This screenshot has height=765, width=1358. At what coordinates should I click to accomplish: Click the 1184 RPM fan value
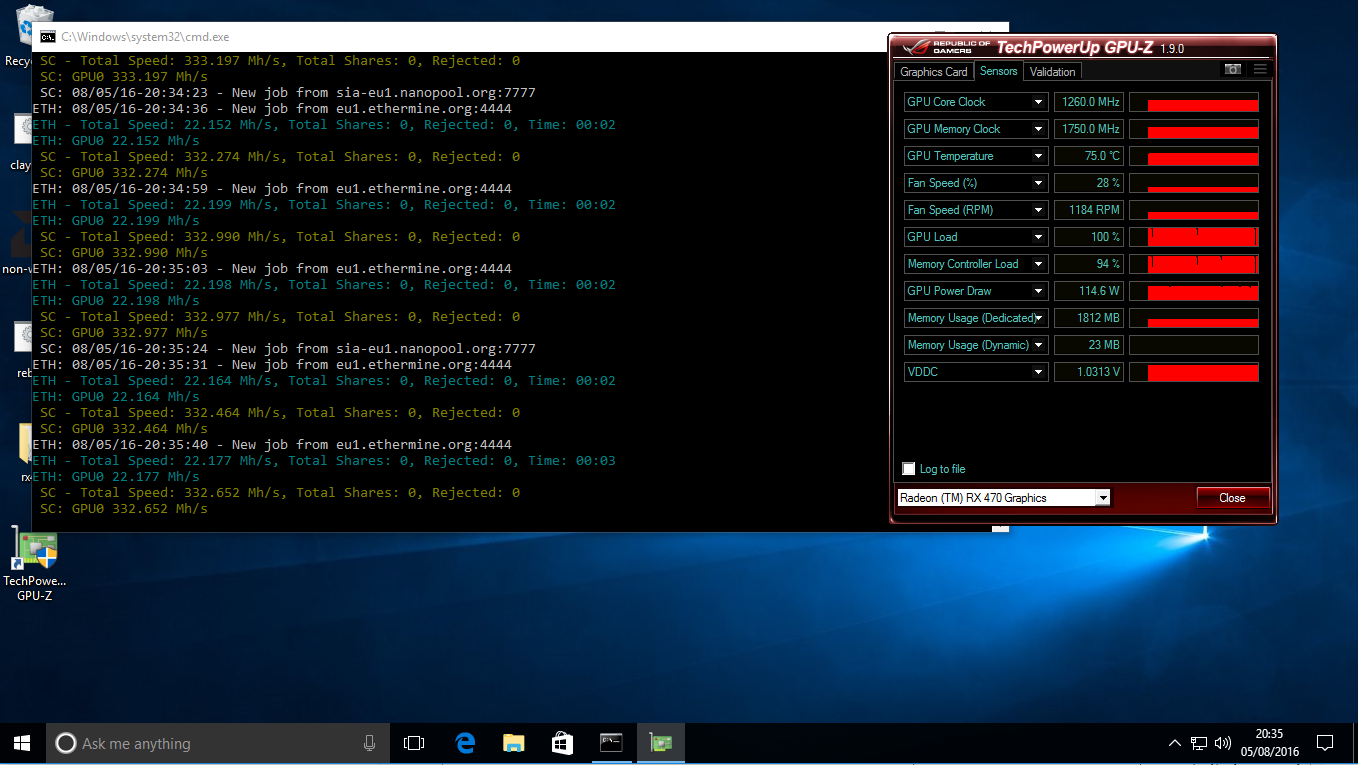1089,210
